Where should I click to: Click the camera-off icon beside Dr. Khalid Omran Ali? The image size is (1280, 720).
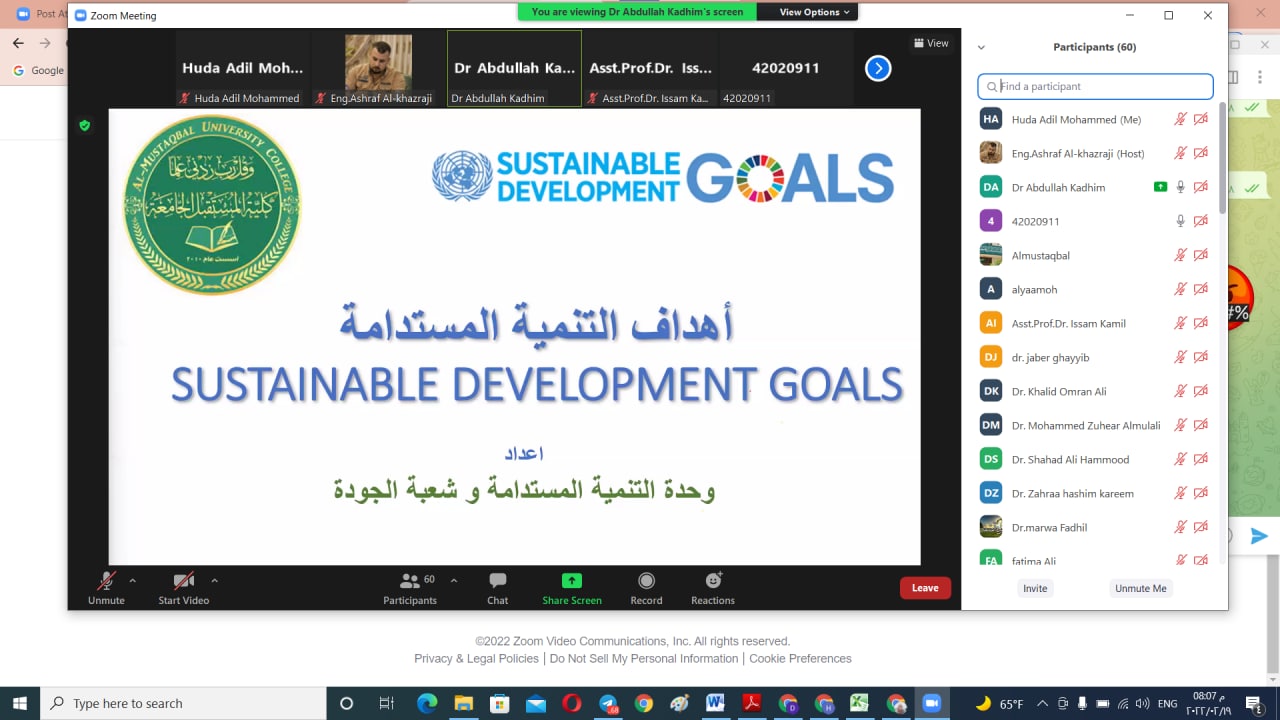point(1200,391)
